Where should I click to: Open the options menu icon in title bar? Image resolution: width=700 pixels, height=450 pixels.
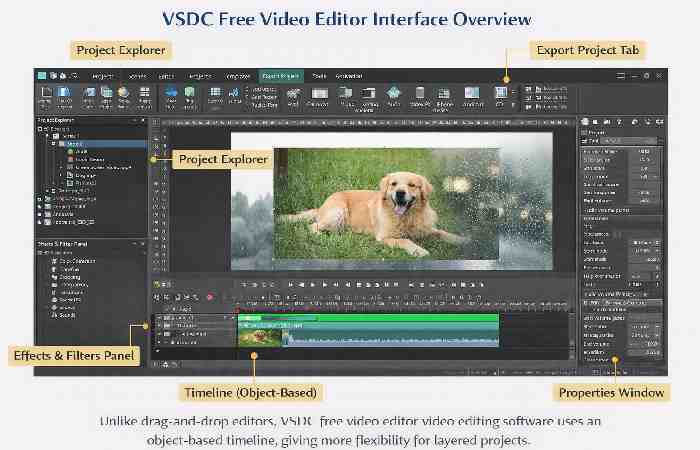(x=621, y=76)
